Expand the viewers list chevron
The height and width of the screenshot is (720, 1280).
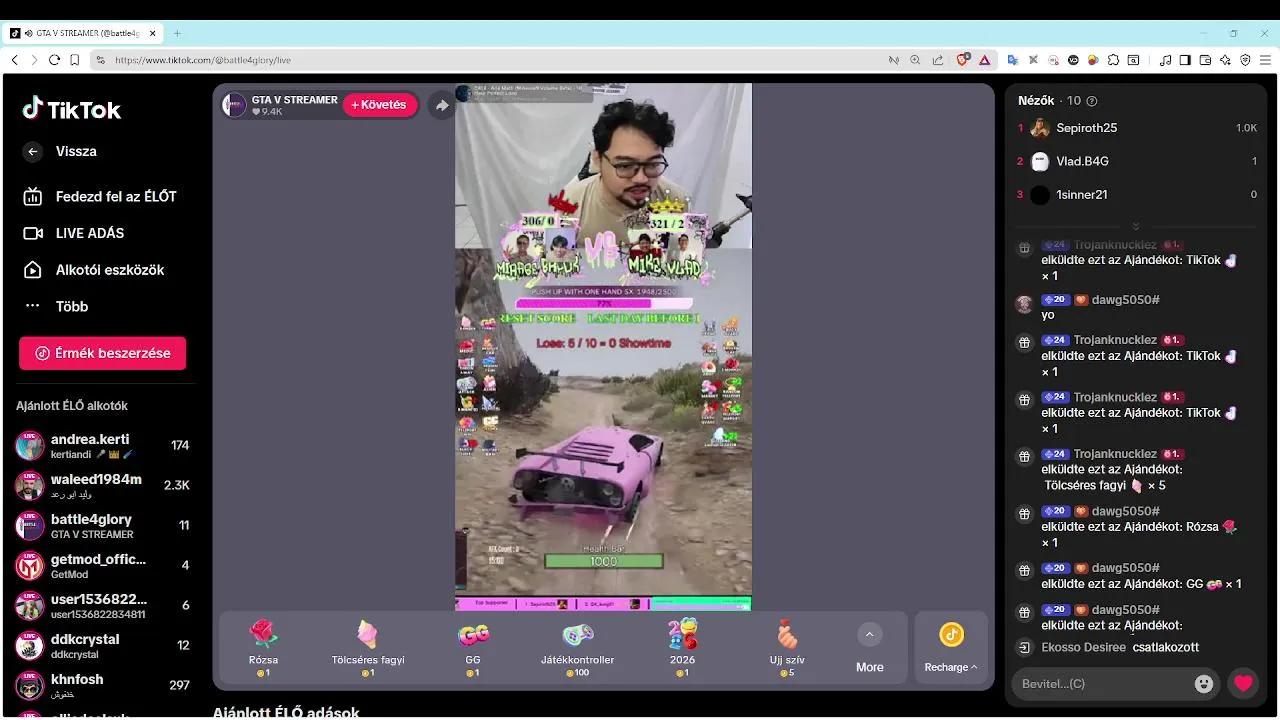click(1135, 226)
